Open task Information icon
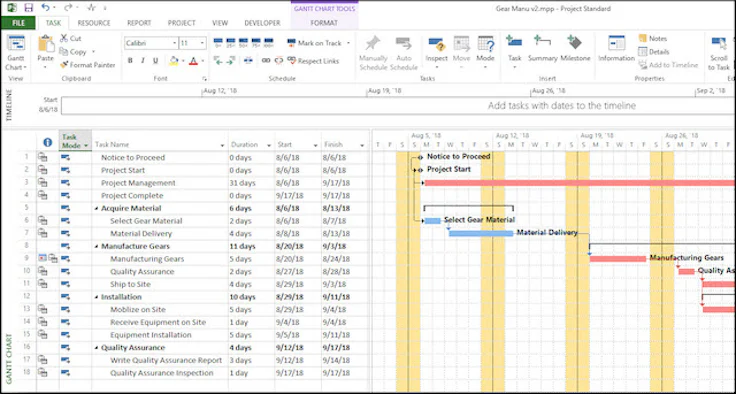Viewport: 736px width, 394px height. (x=616, y=43)
